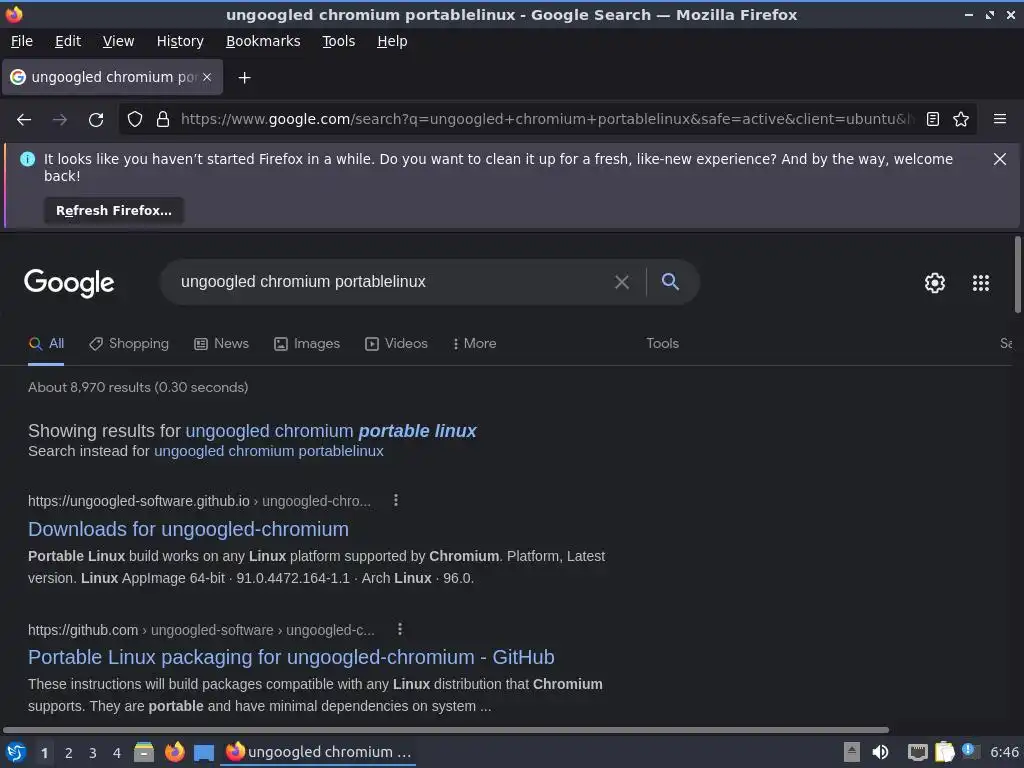Launch file manager from taskbar

[144, 752]
